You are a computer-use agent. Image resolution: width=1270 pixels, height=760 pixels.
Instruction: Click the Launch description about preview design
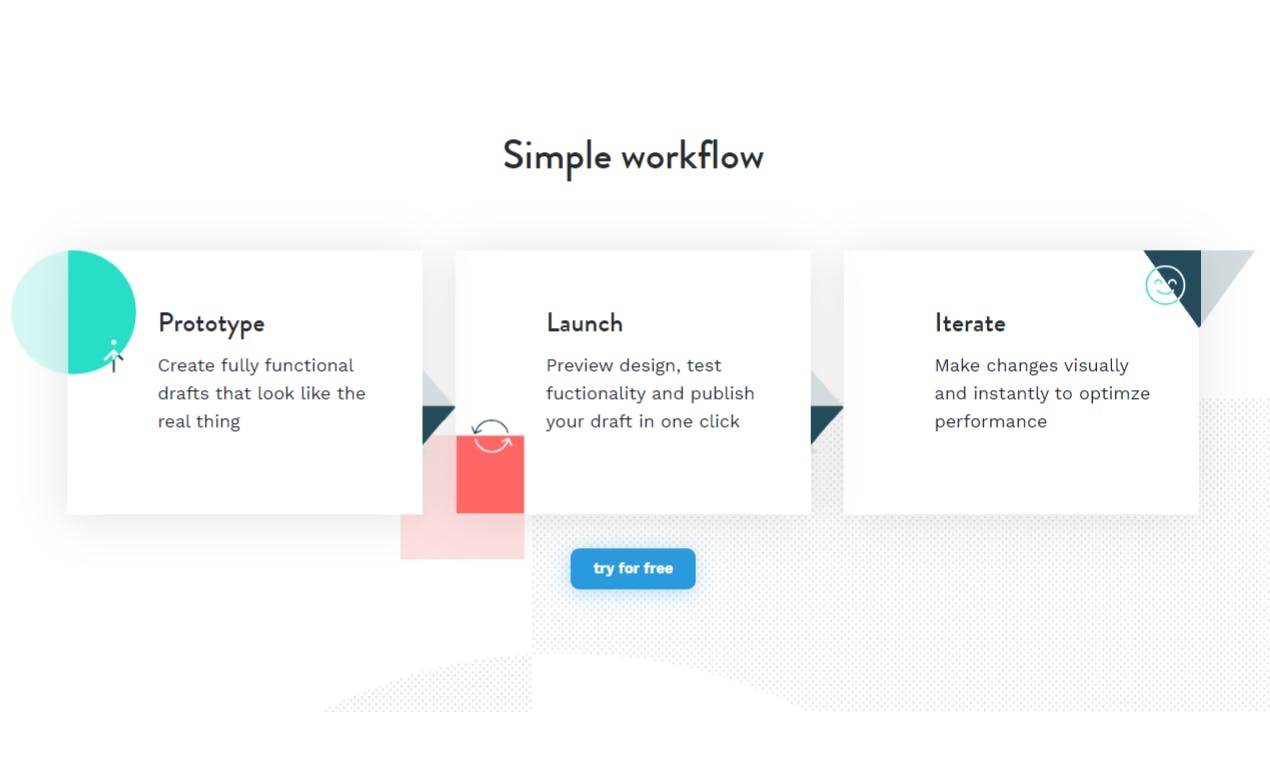point(650,393)
